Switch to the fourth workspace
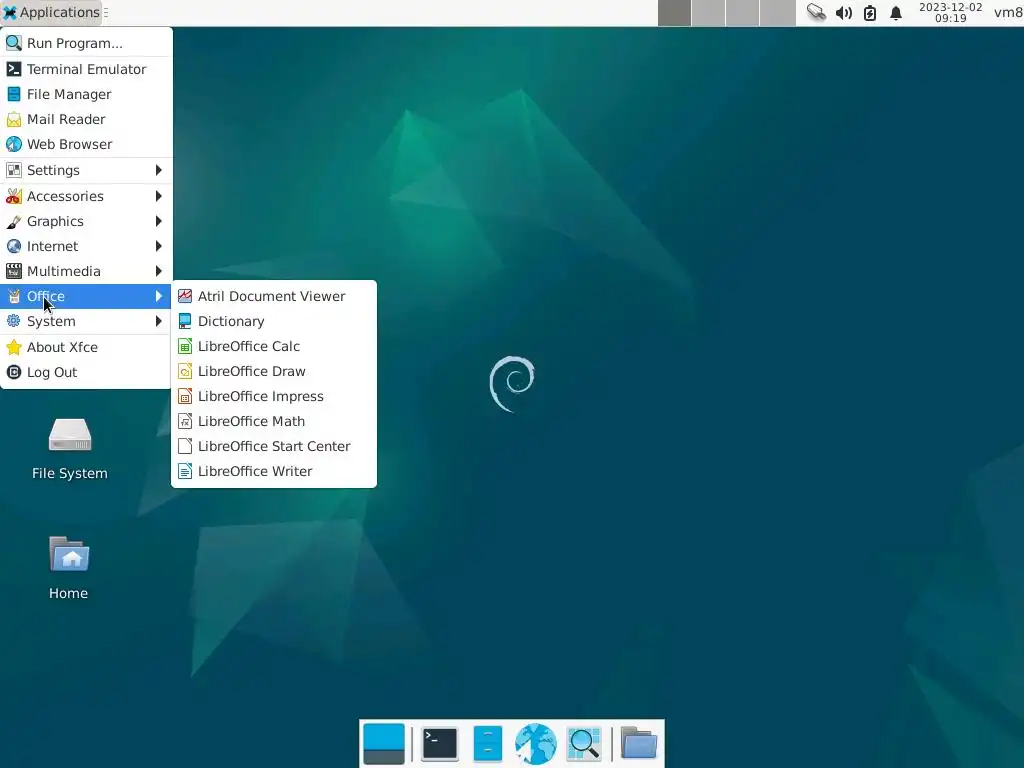 [777, 13]
